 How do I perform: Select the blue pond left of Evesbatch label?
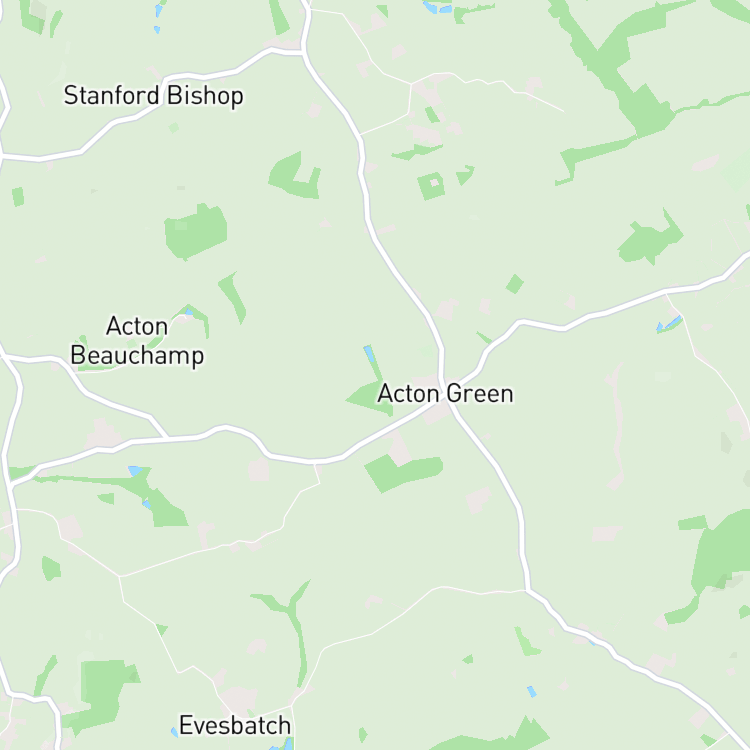(175, 732)
